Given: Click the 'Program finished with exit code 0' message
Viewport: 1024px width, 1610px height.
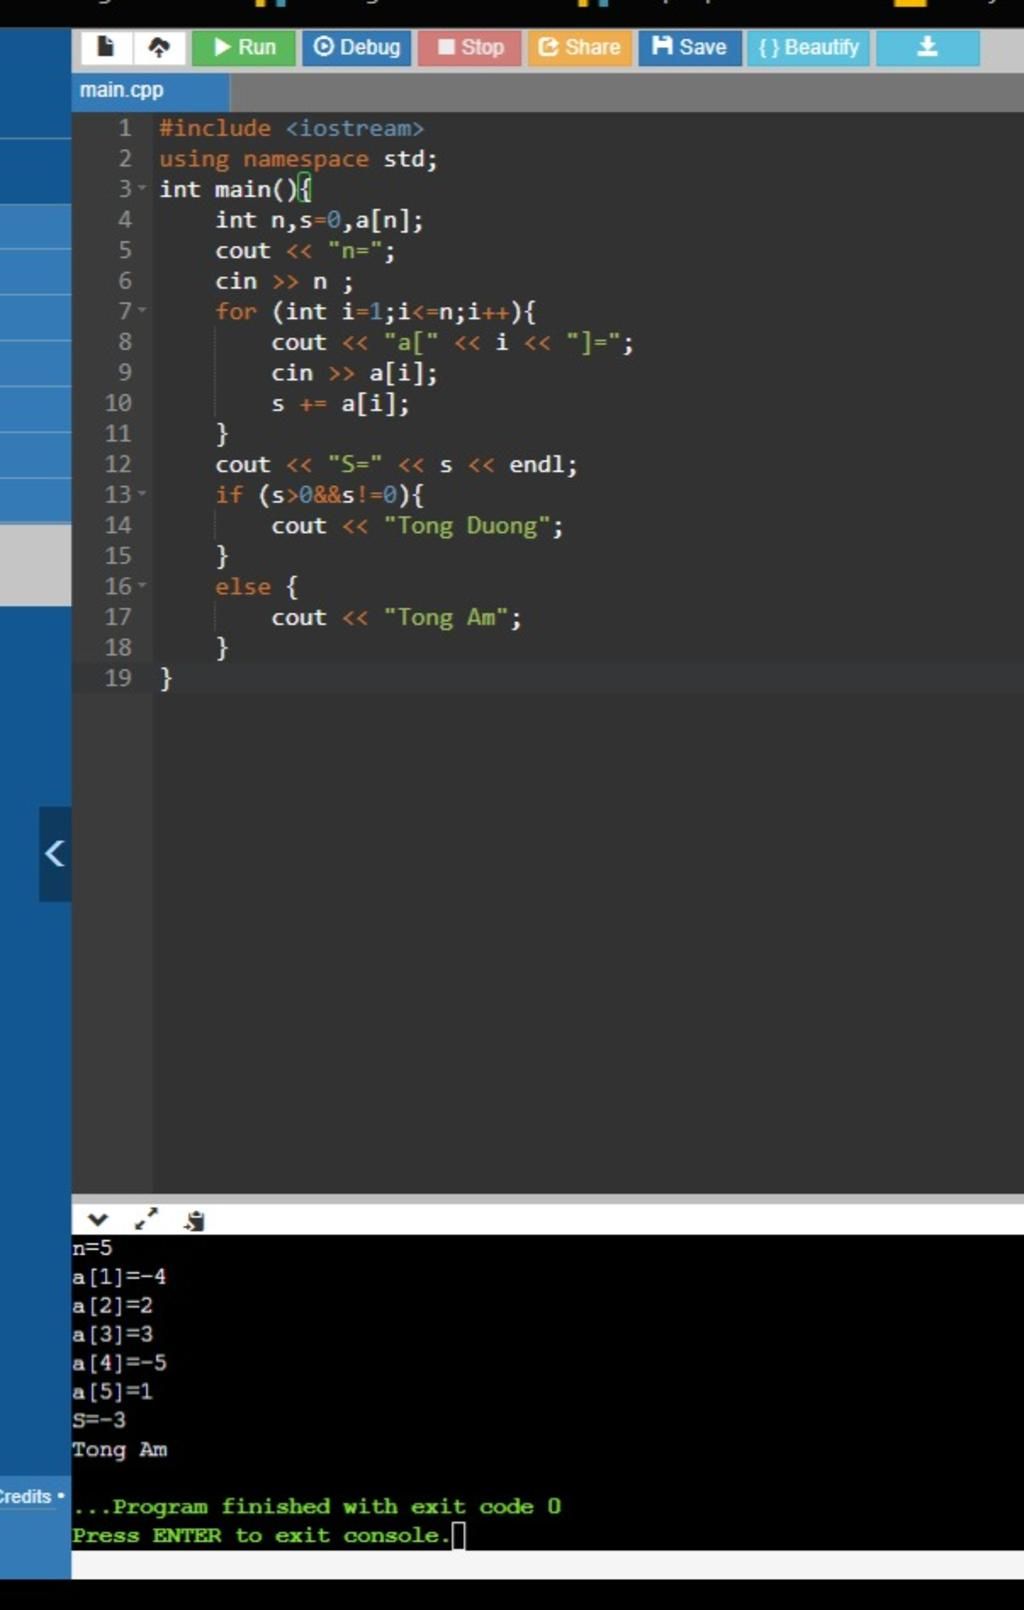Looking at the screenshot, I should click(316, 1506).
